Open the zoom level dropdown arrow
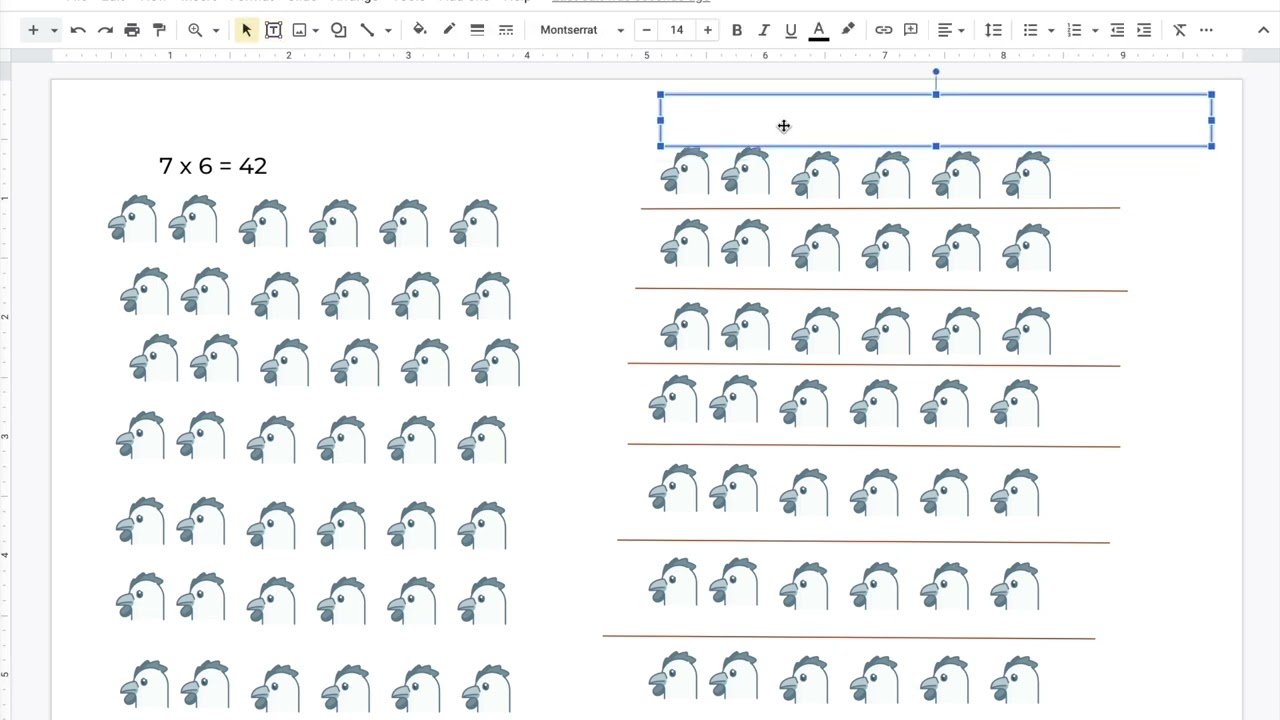The height and width of the screenshot is (720, 1280). point(215,30)
